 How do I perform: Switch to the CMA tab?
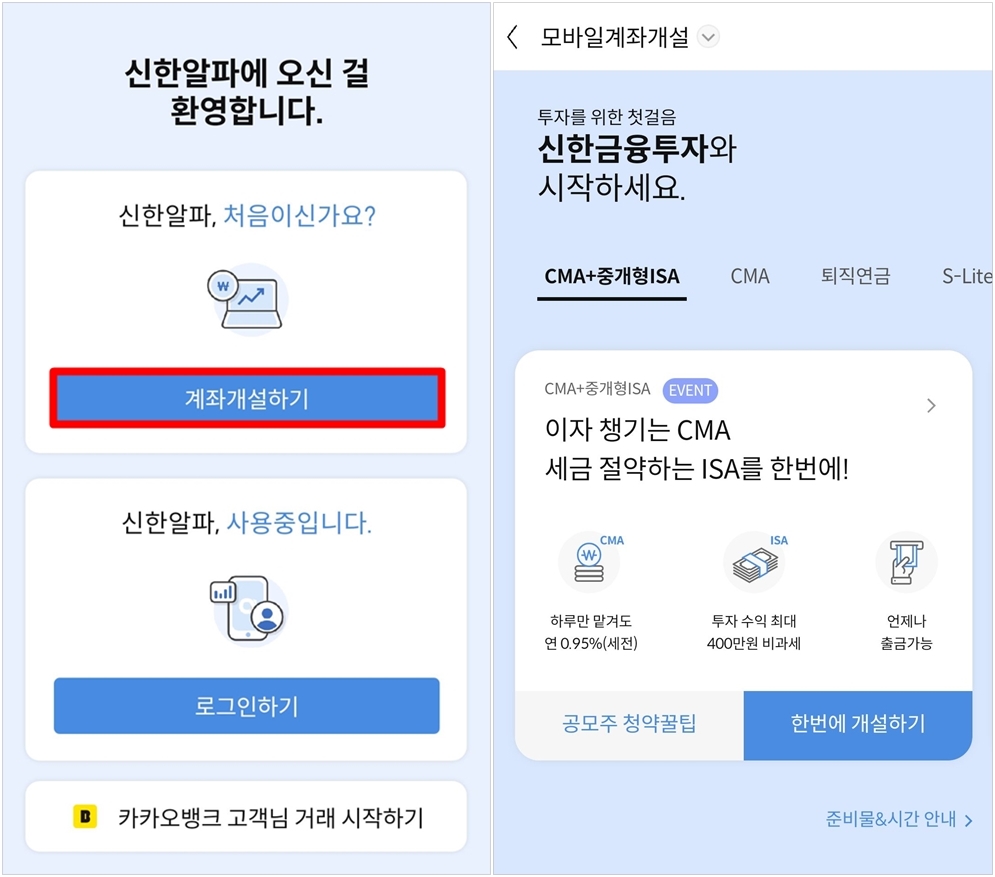(750, 276)
